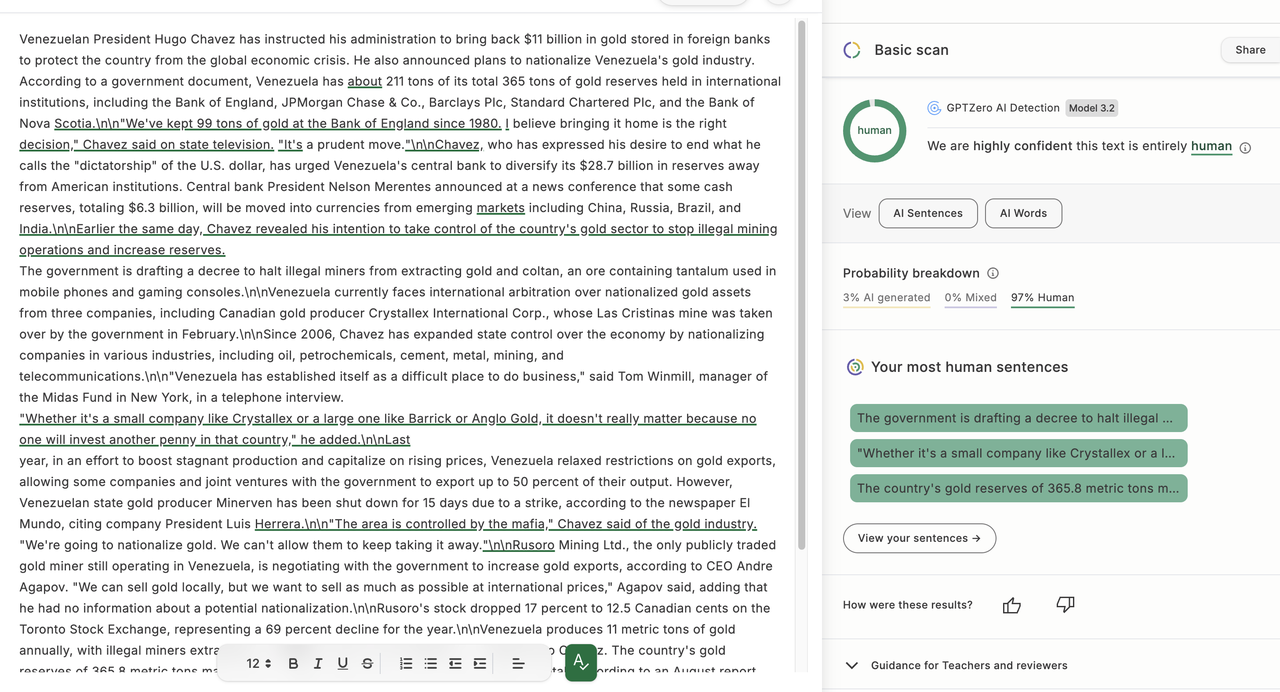Switch view to AI Sentences
Image resolution: width=1280 pixels, height=692 pixels.
[x=928, y=213]
